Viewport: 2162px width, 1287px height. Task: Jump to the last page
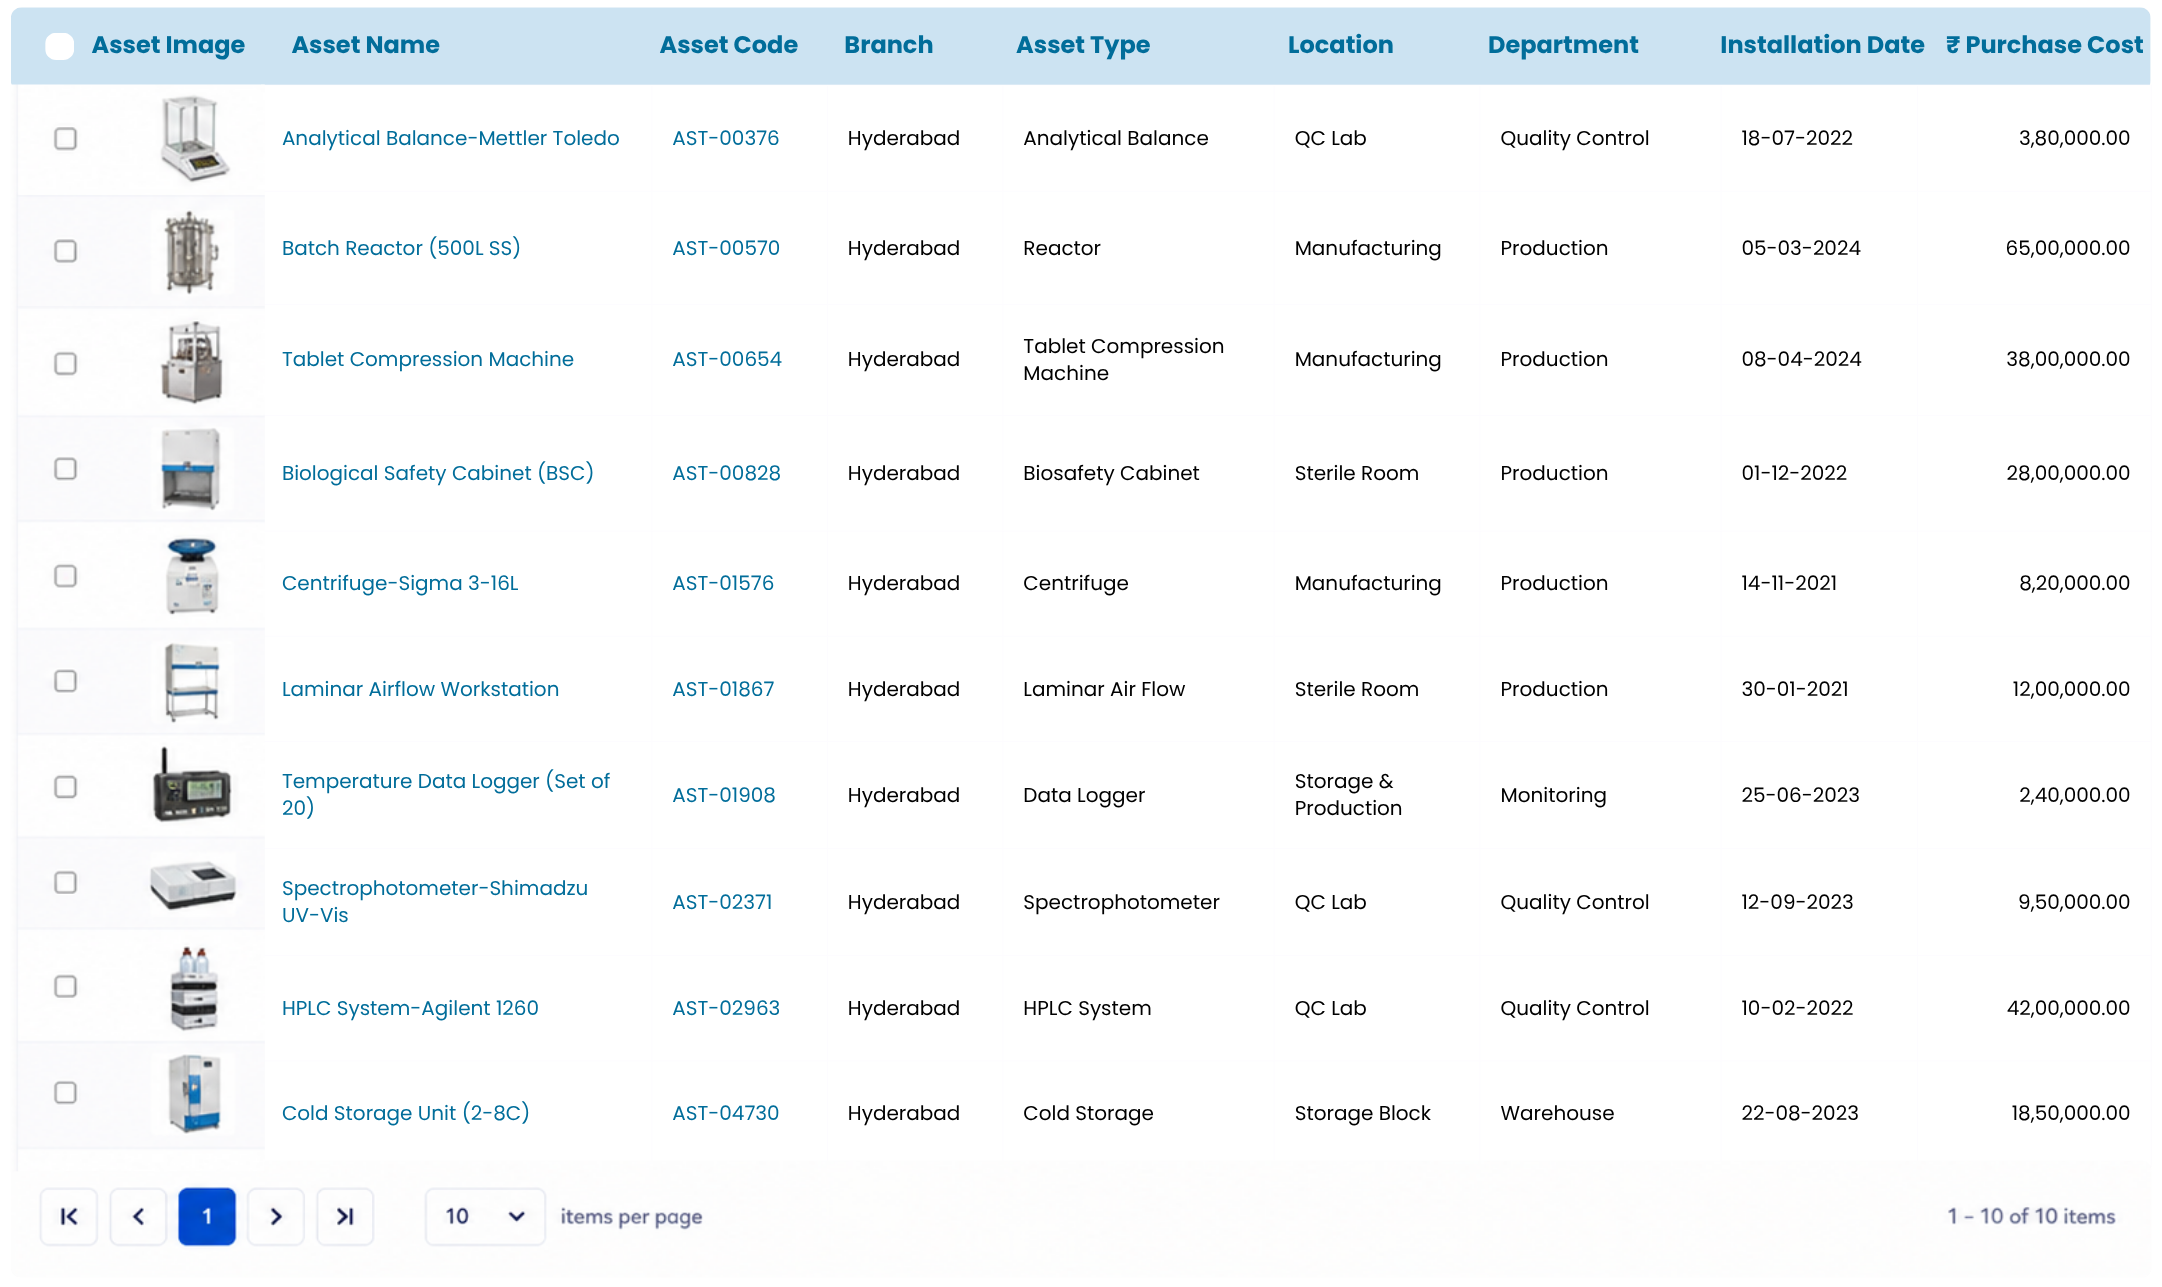(x=345, y=1216)
